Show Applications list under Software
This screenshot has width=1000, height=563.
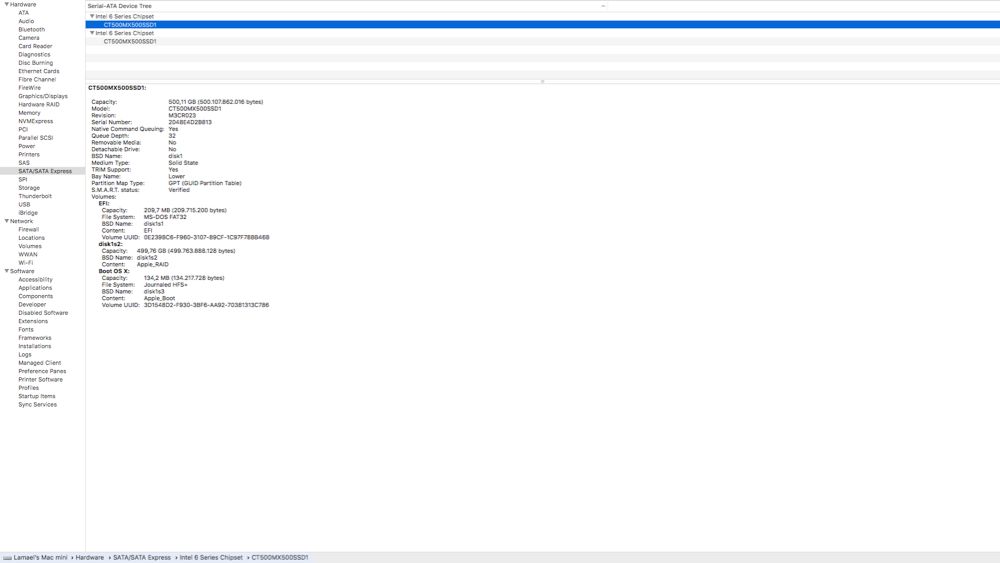coord(35,288)
